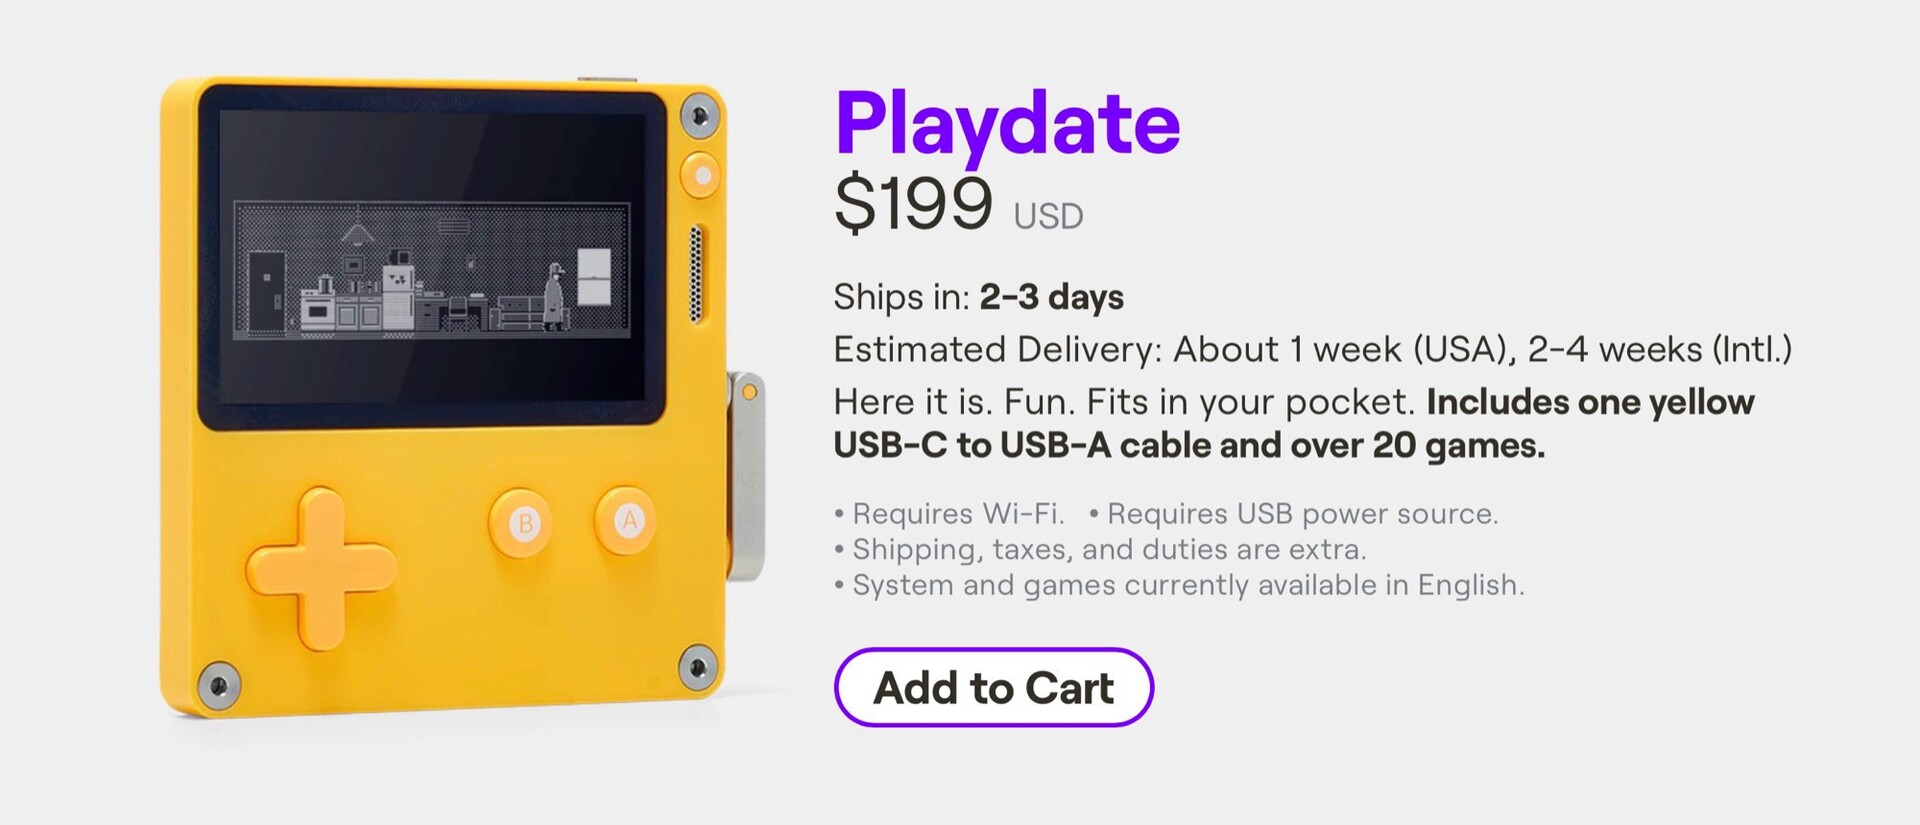Click the Estimated Delivery line
The height and width of the screenshot is (825, 1920).
1312,349
